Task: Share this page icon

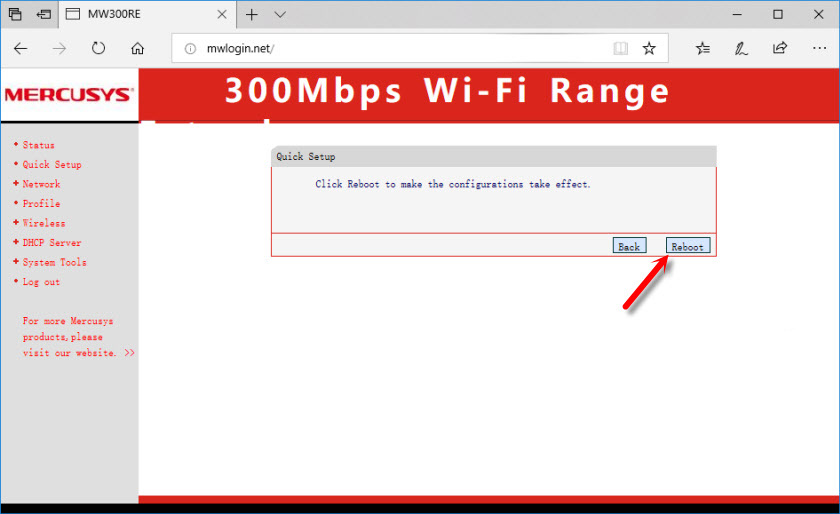Action: coord(779,48)
